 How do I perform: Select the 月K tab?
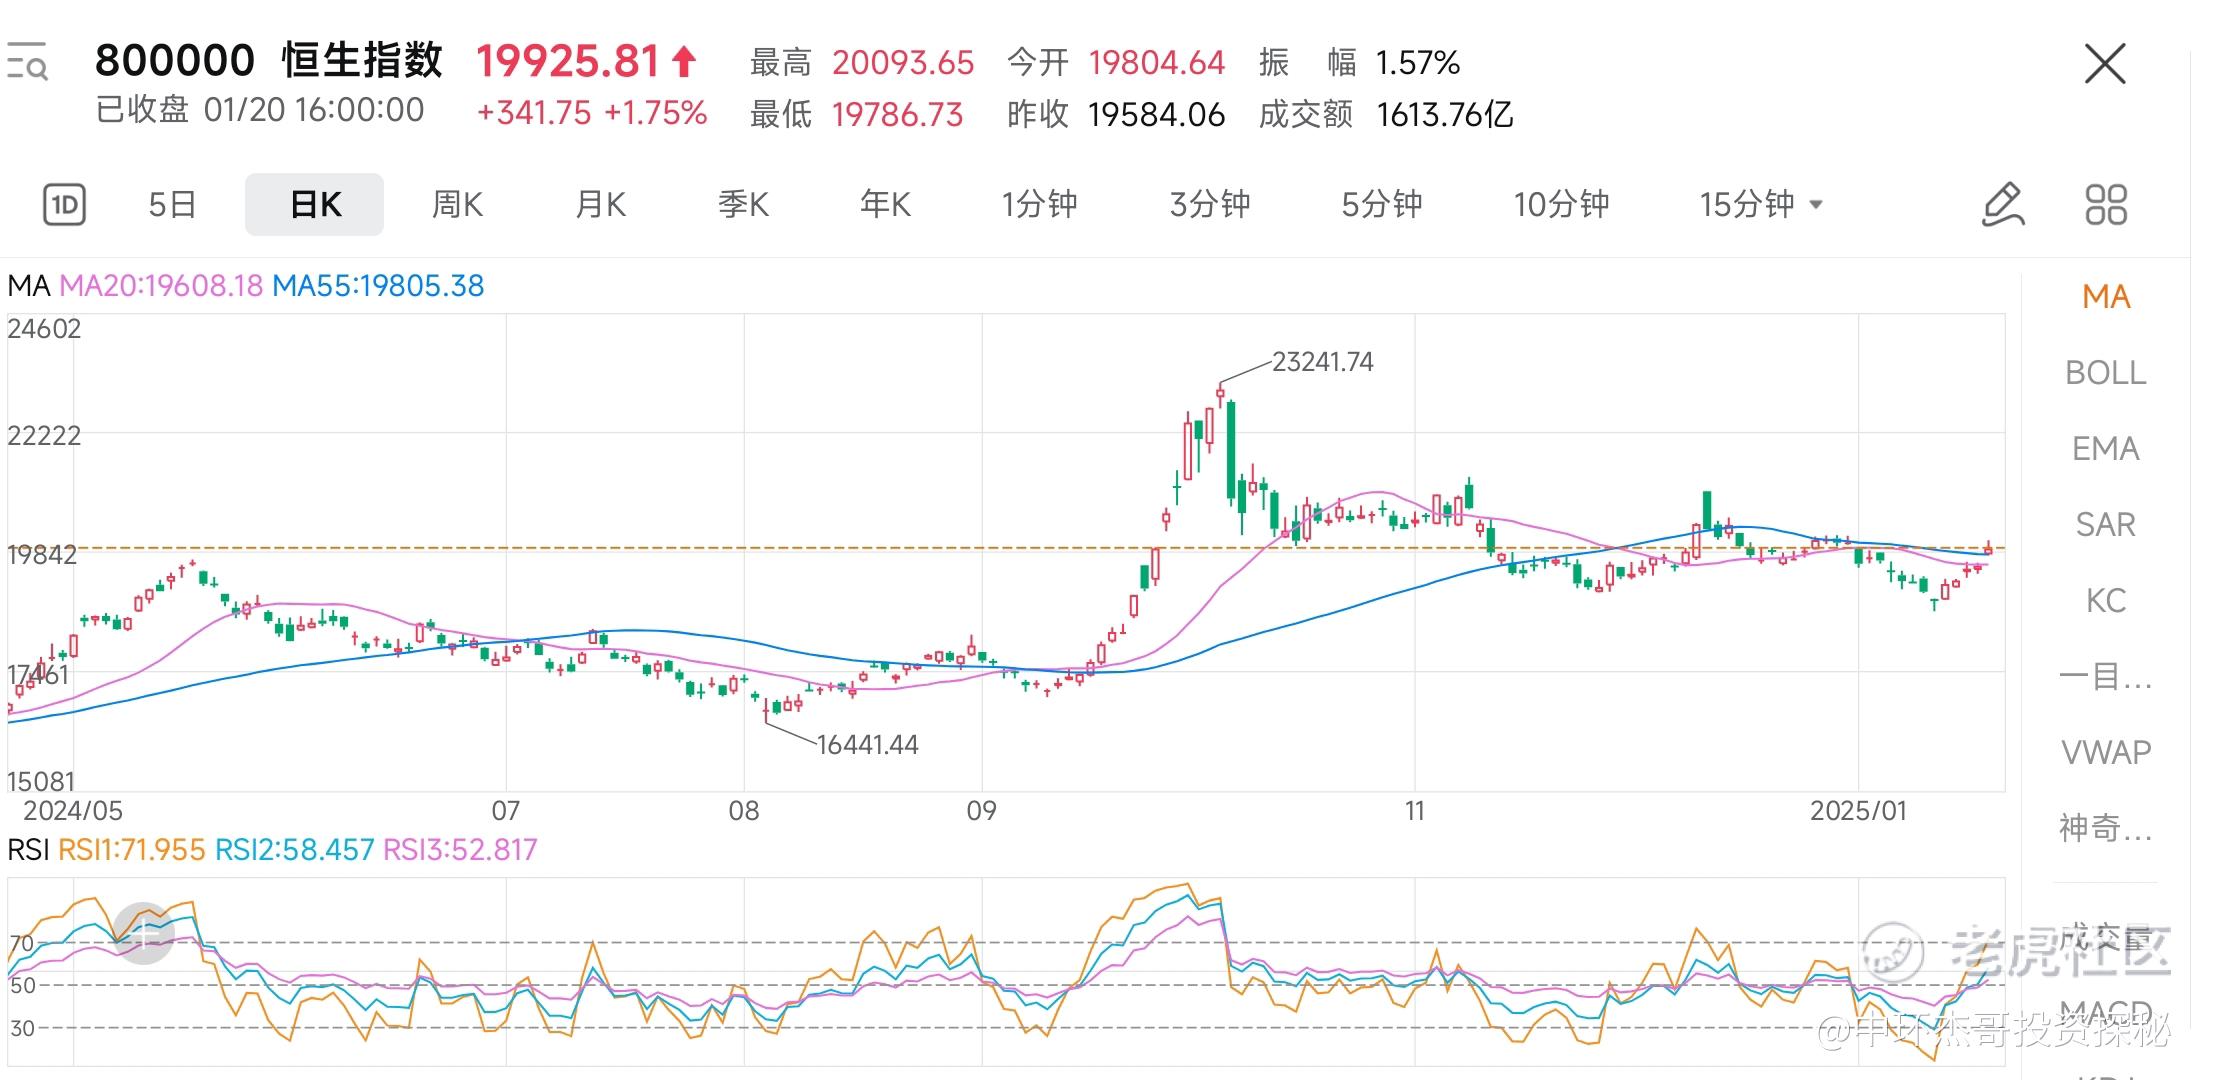point(600,205)
